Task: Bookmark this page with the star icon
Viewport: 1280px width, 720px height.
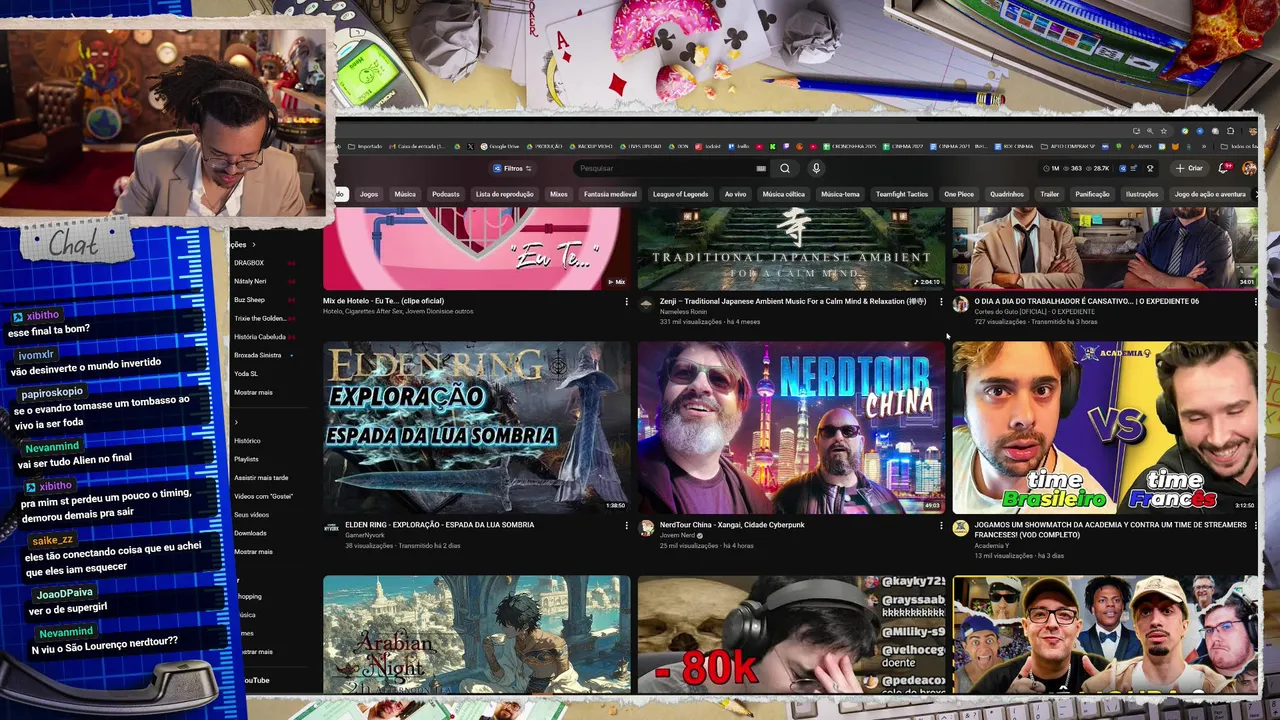Action: (x=1165, y=131)
